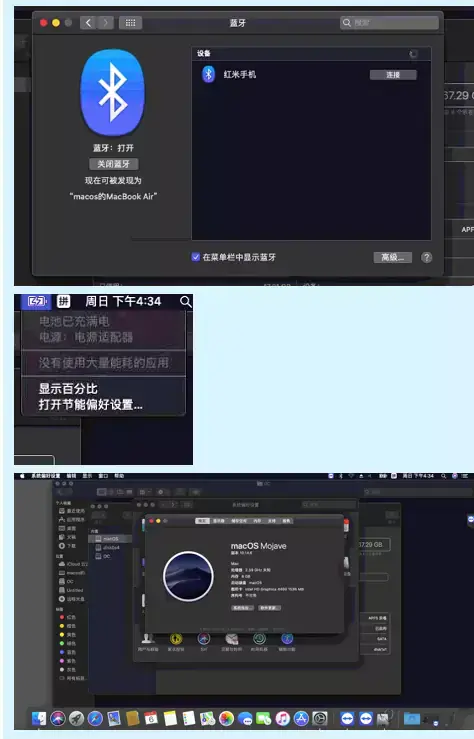
Task: Launch Siri from the Dock
Action: [x=58, y=718]
